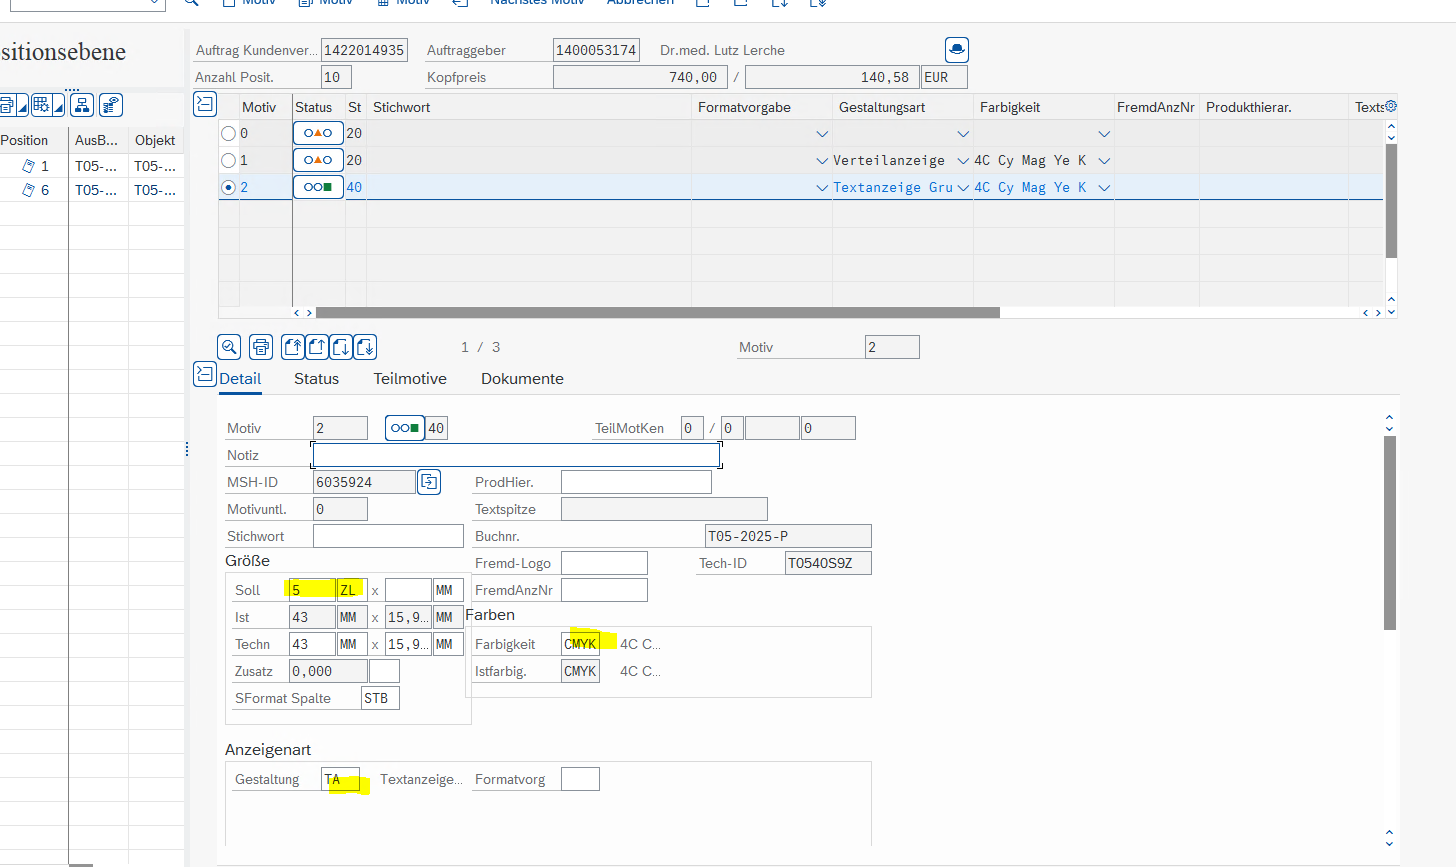The image size is (1456, 867).
Task: Click motif table vertical scrollbar thumb
Action: pos(1391,201)
